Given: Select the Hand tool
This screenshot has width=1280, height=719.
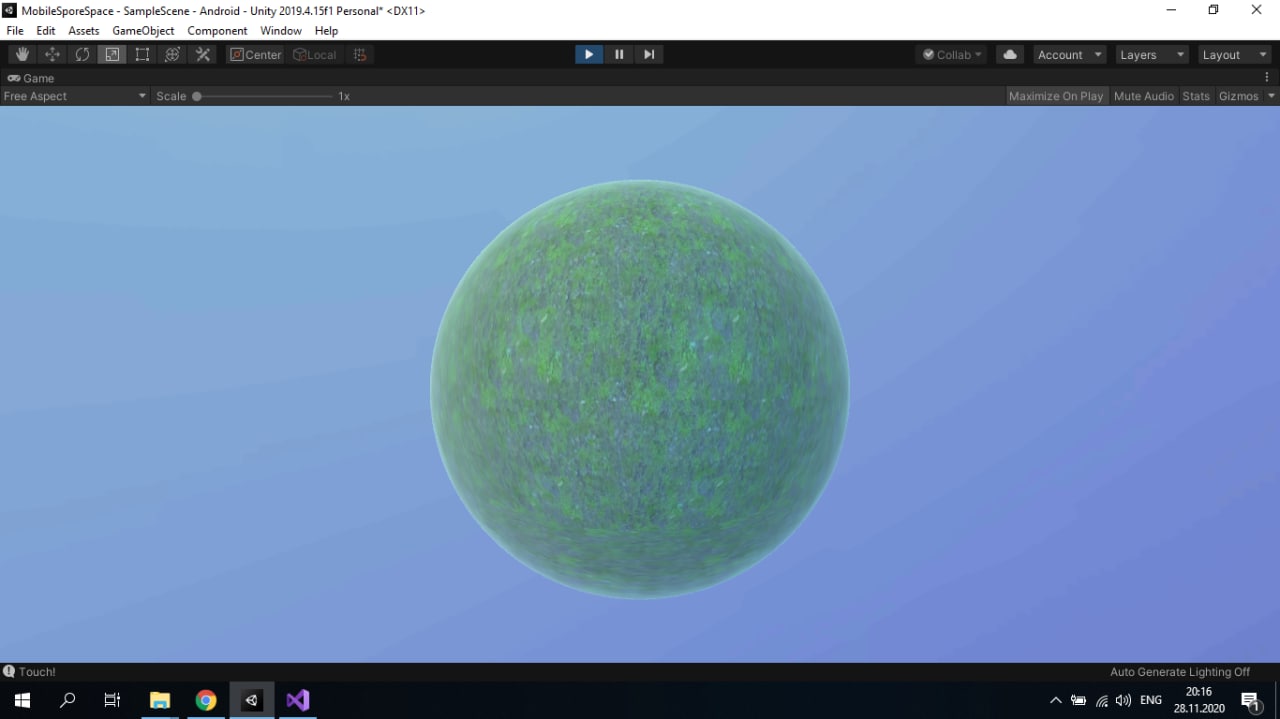Looking at the screenshot, I should (22, 55).
